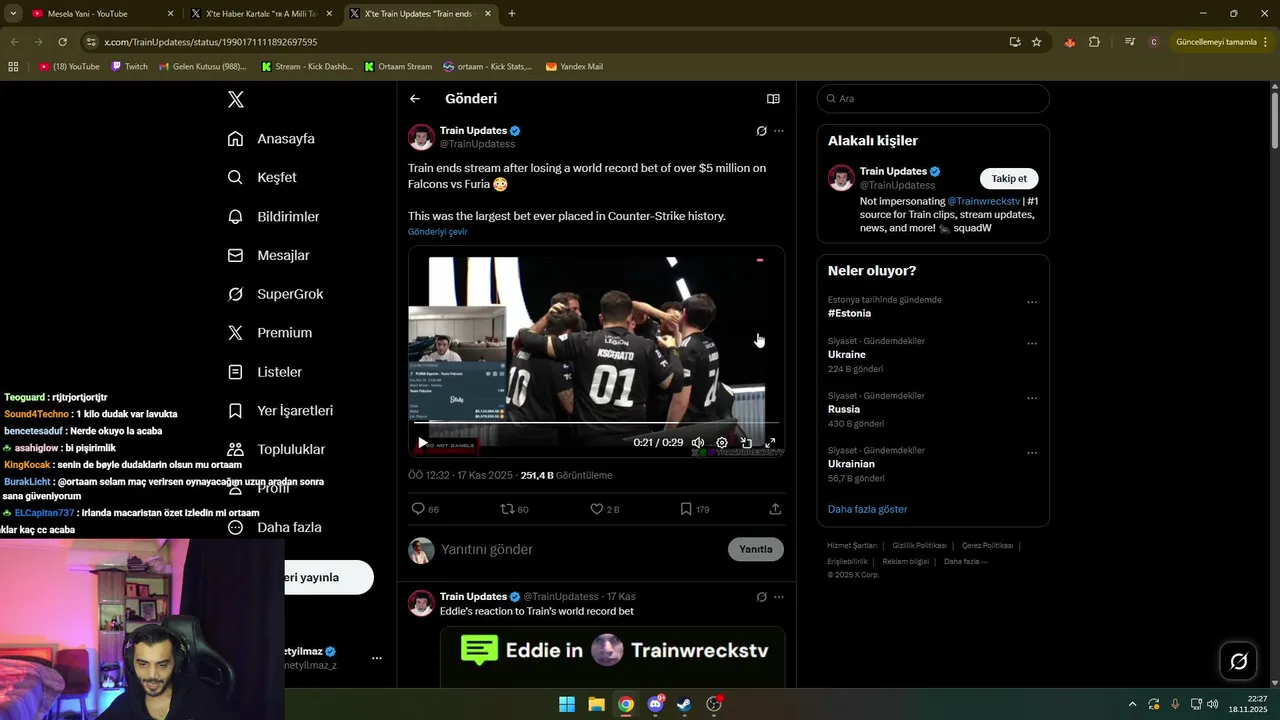Play the tweet video

(x=423, y=443)
